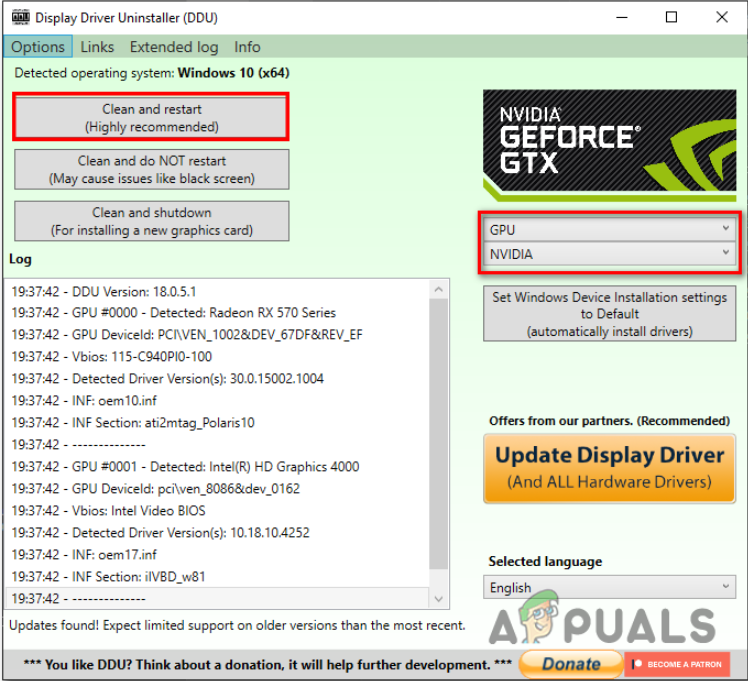Click the log scrollbar up arrow
748x681 pixels.
439,289
